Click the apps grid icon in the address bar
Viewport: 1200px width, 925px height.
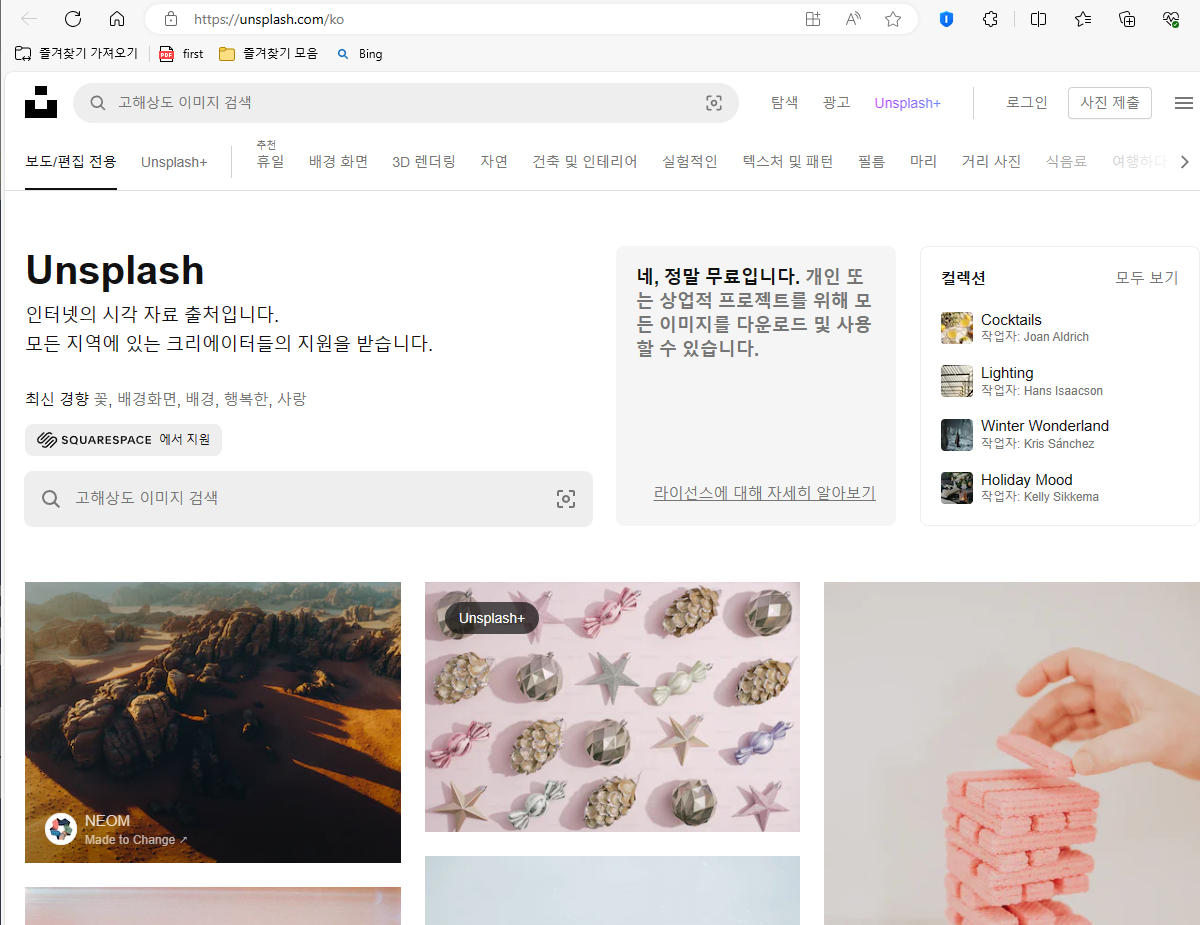coord(813,19)
